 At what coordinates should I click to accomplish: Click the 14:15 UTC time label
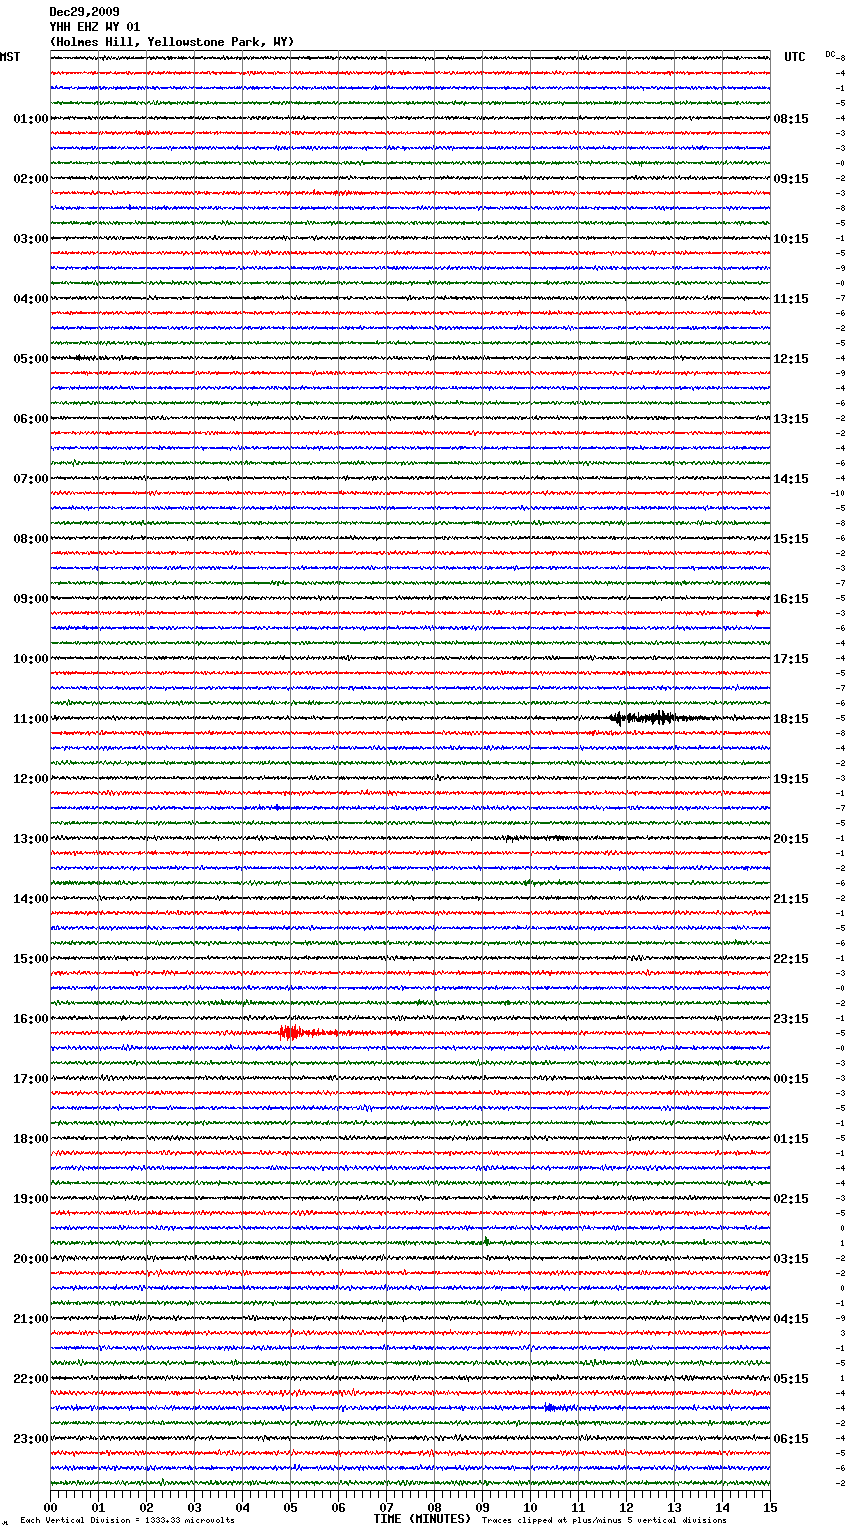791,479
